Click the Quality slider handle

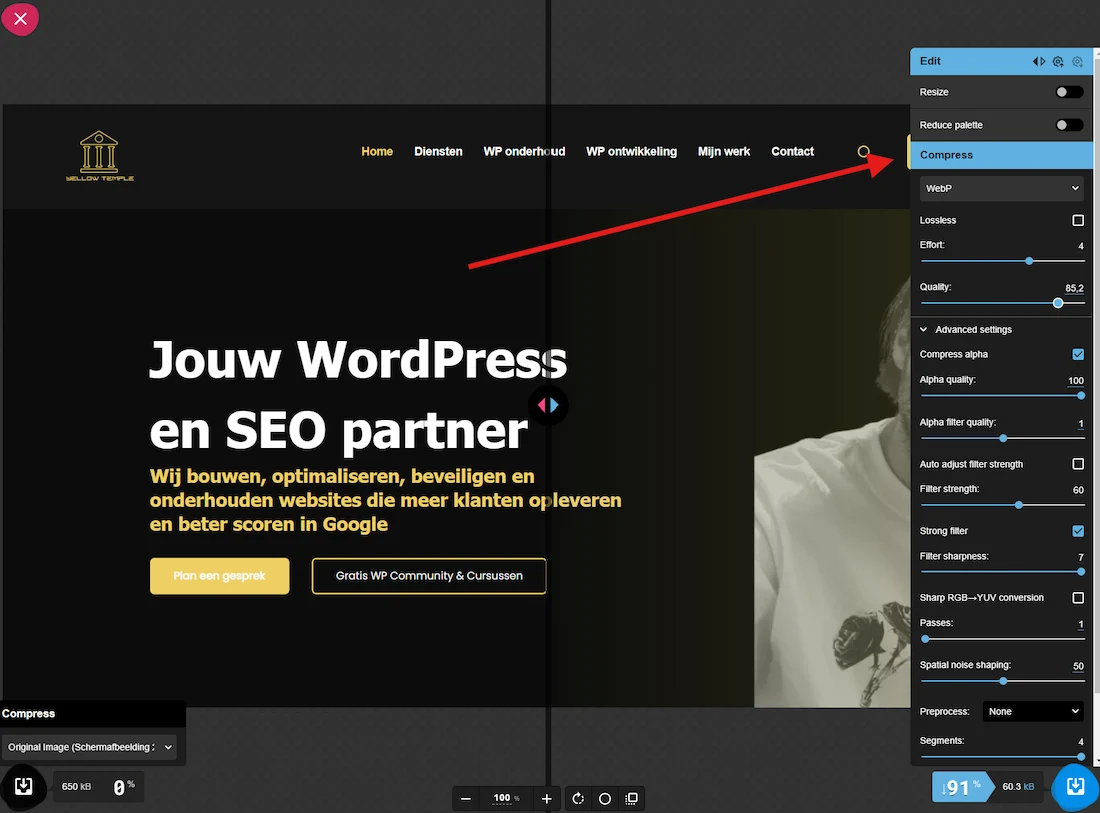click(1058, 303)
